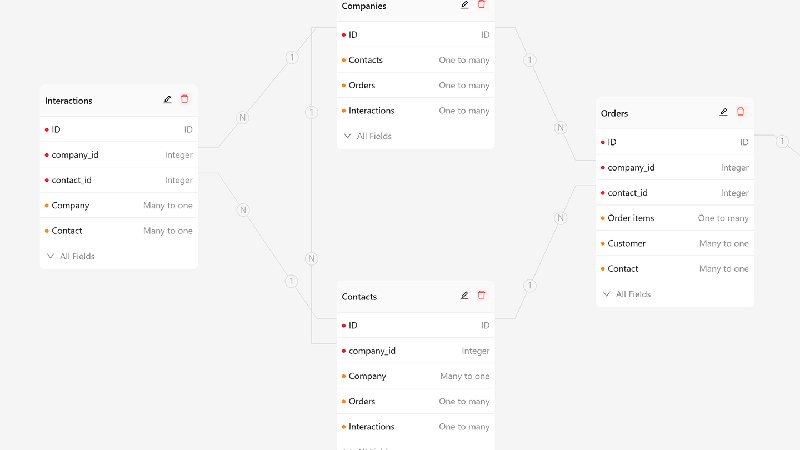Viewport: 800px width, 450px height.
Task: Select Company field in Contacts table
Action: [416, 376]
